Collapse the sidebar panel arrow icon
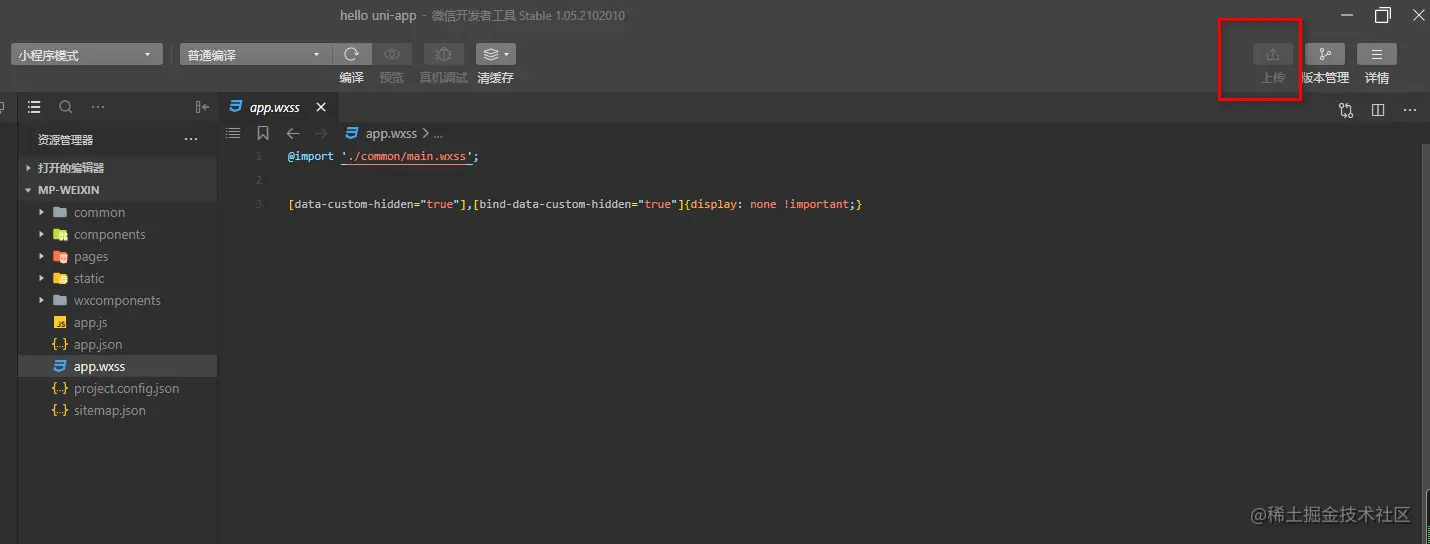The image size is (1430, 544). pos(202,107)
